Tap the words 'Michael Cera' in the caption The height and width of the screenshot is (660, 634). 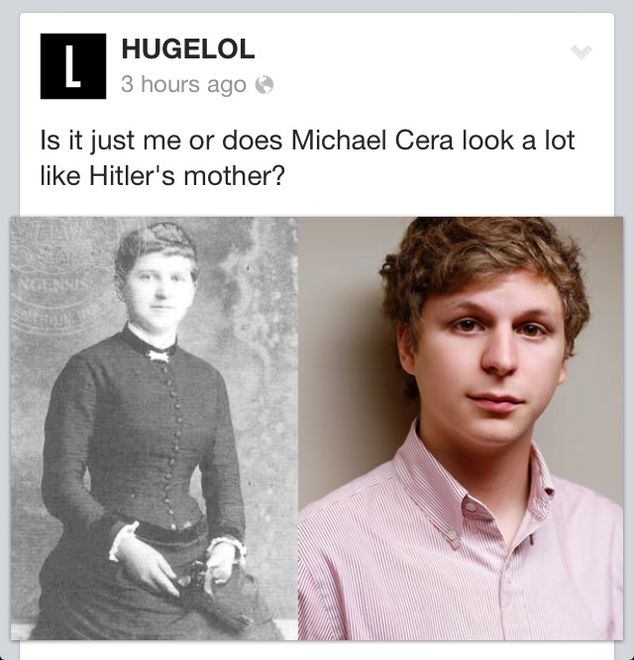(x=373, y=141)
